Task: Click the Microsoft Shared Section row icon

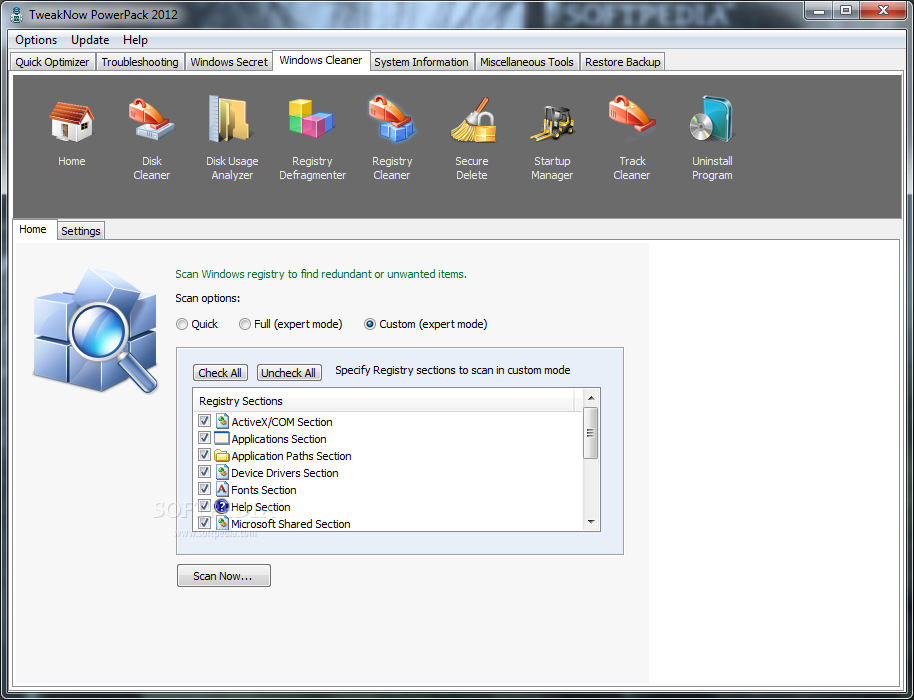Action: point(222,523)
